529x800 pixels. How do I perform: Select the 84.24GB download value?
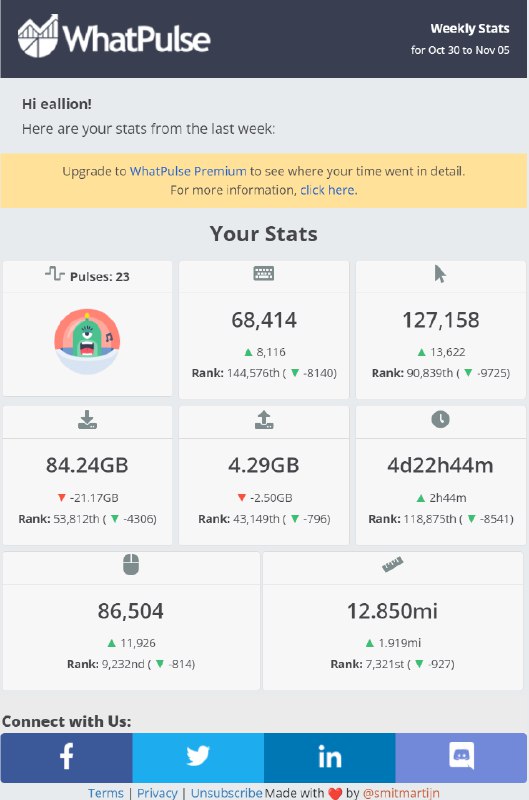87,465
